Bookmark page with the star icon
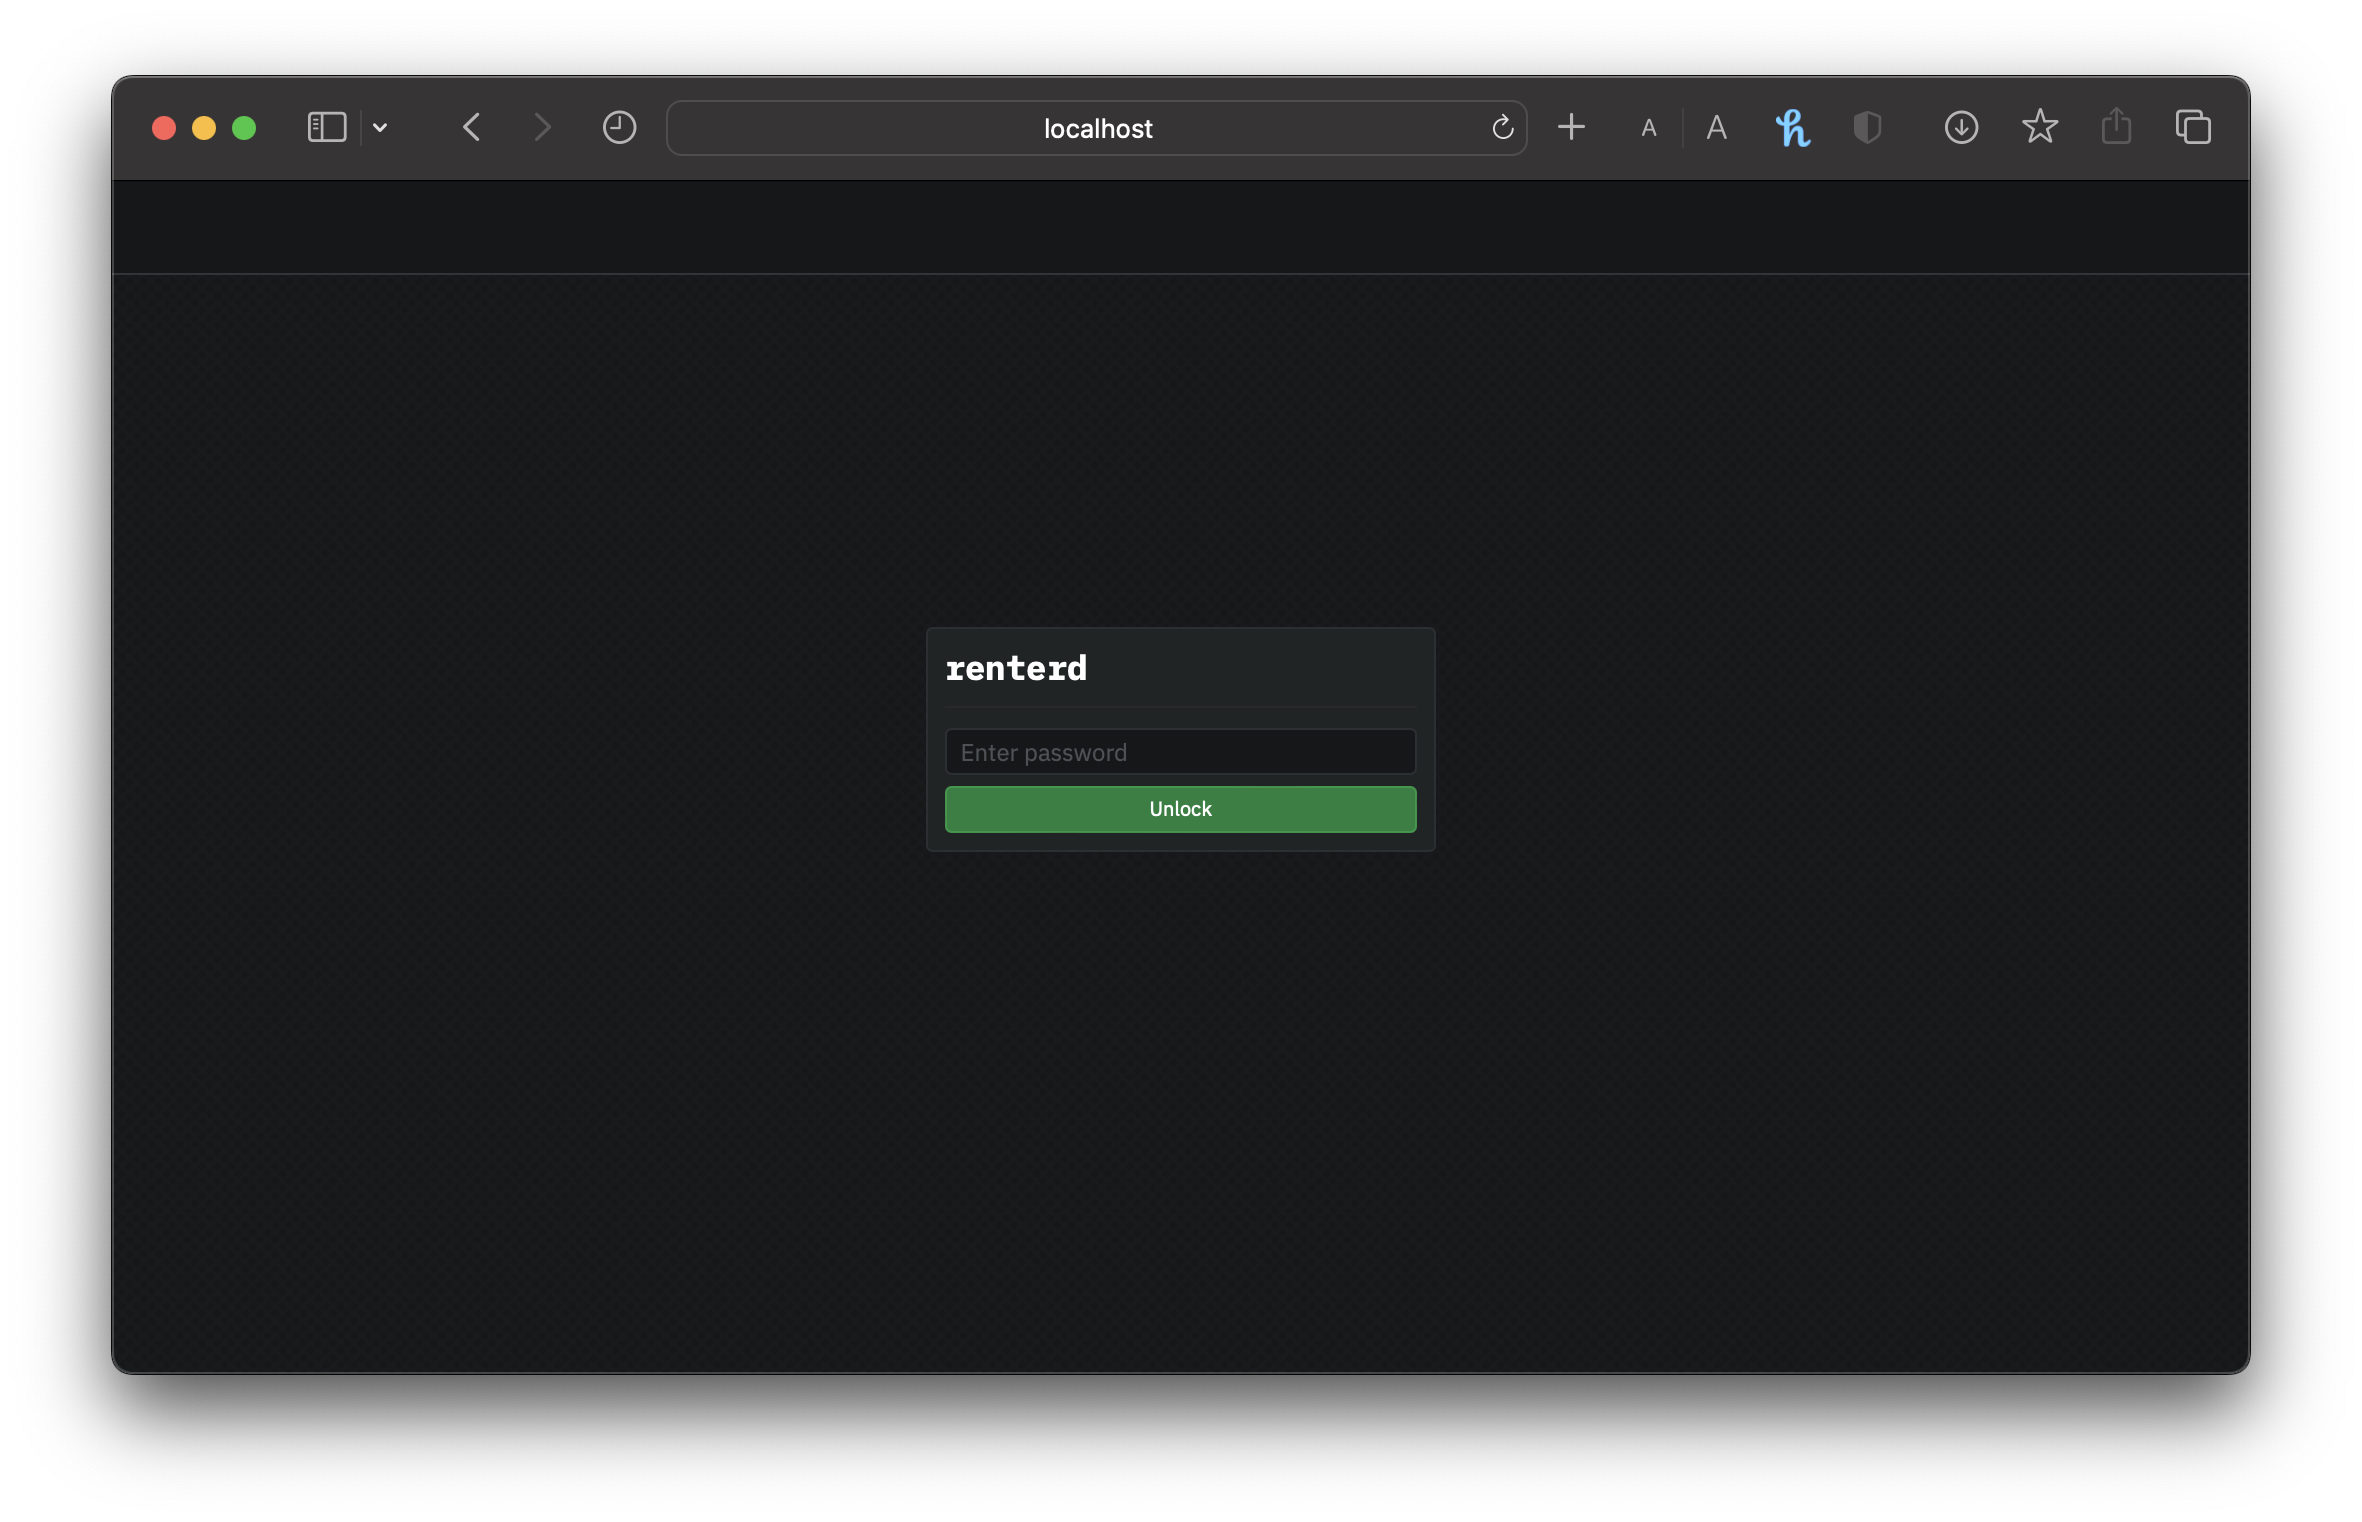Viewport: 2362px width, 1522px height. (2039, 127)
